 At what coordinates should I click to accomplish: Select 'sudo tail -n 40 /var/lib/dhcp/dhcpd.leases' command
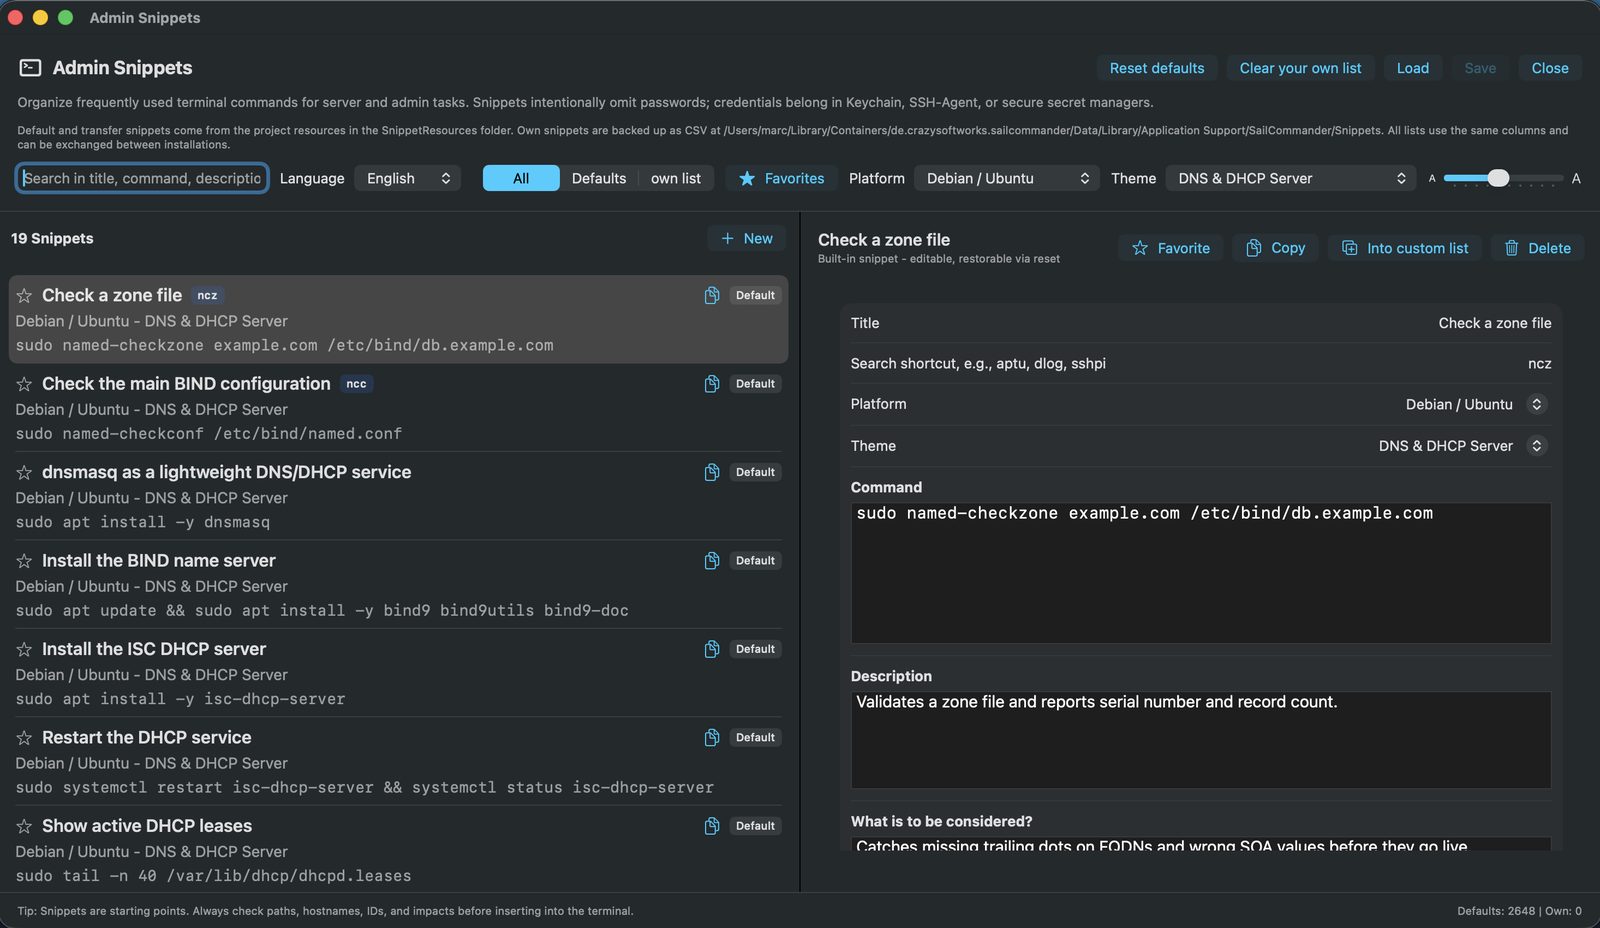click(213, 876)
